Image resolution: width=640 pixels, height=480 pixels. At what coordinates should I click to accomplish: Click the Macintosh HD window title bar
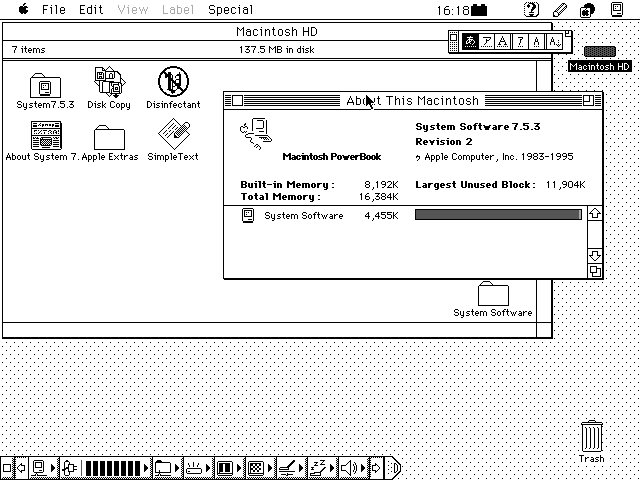coord(277,31)
